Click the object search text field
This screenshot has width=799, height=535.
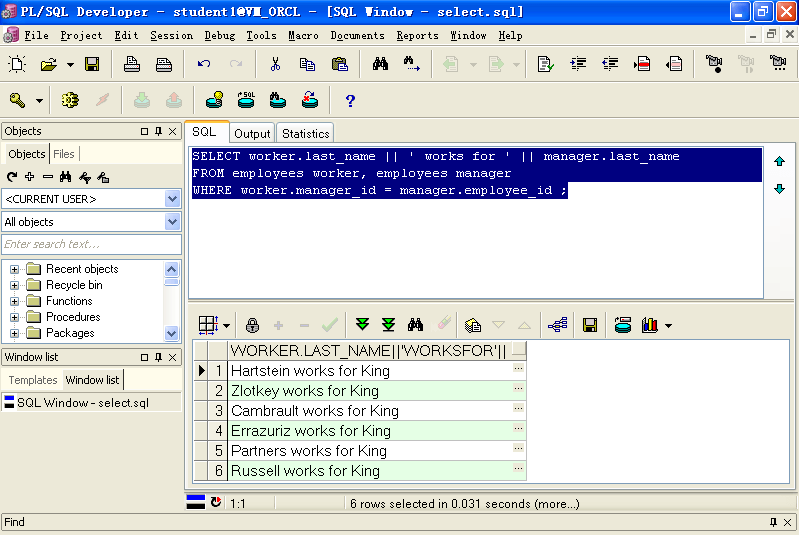tap(92, 244)
